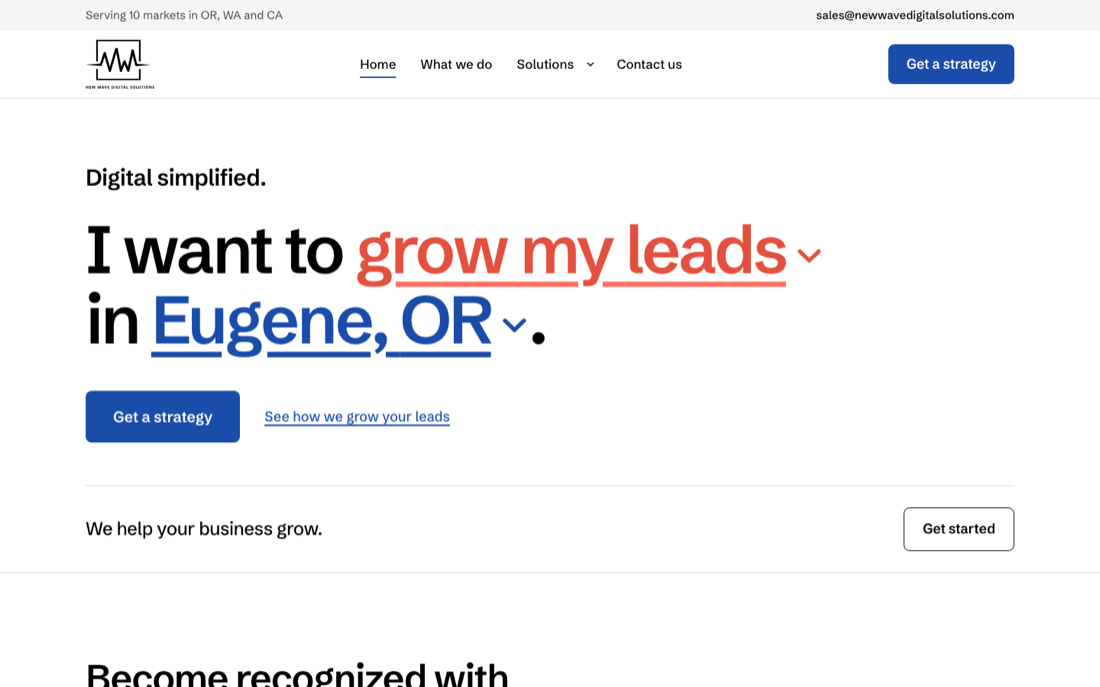Go to the Home nav item

(x=377, y=65)
